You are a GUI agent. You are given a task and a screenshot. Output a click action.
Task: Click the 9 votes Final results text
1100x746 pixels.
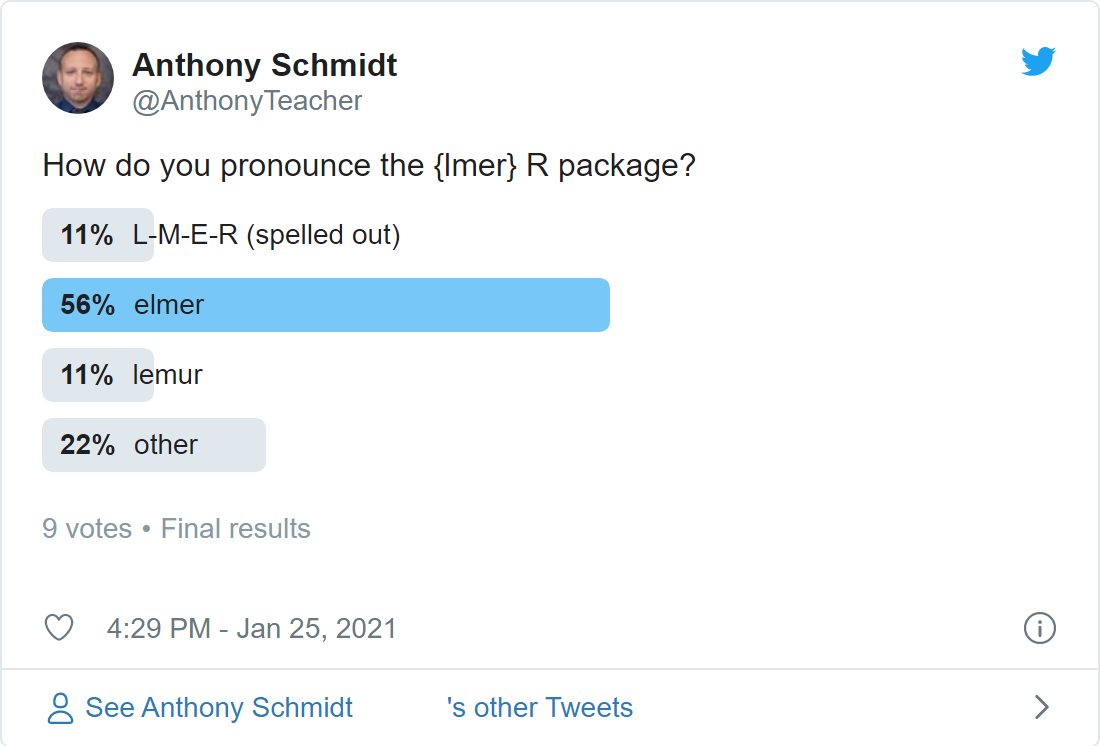(176, 528)
